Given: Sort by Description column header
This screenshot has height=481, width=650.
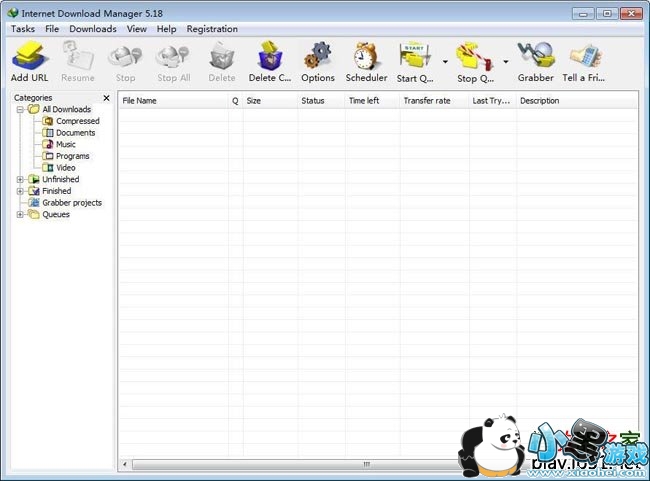Looking at the screenshot, I should click(x=577, y=101).
